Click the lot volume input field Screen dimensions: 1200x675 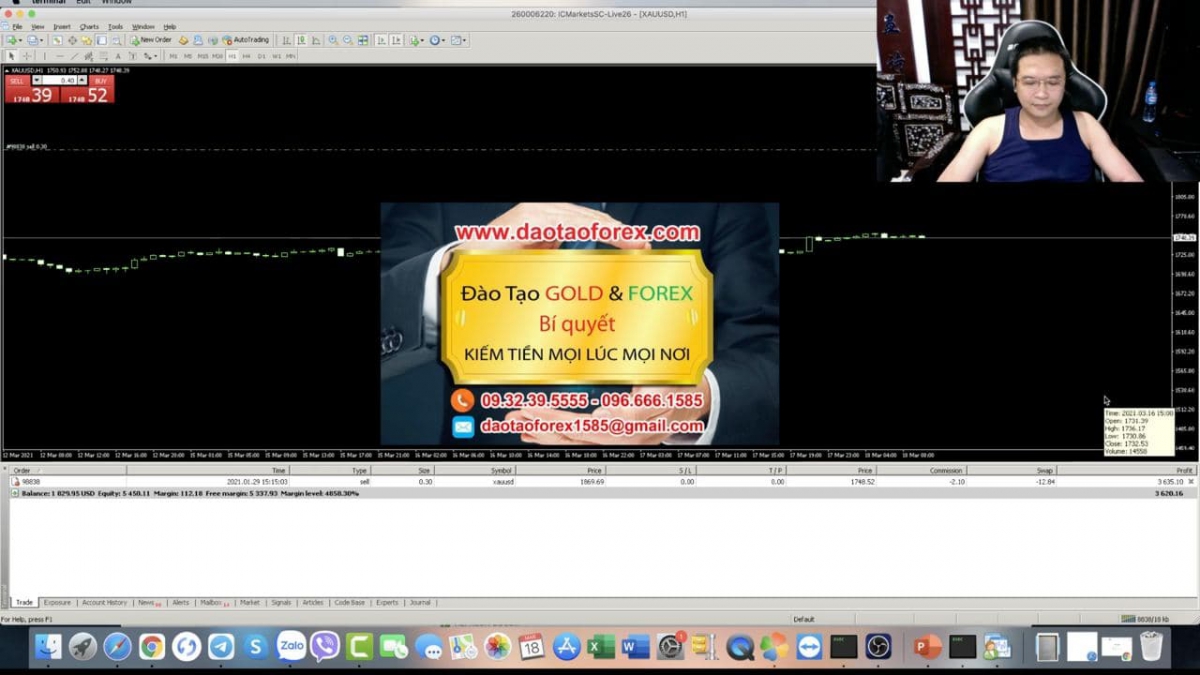(x=60, y=80)
